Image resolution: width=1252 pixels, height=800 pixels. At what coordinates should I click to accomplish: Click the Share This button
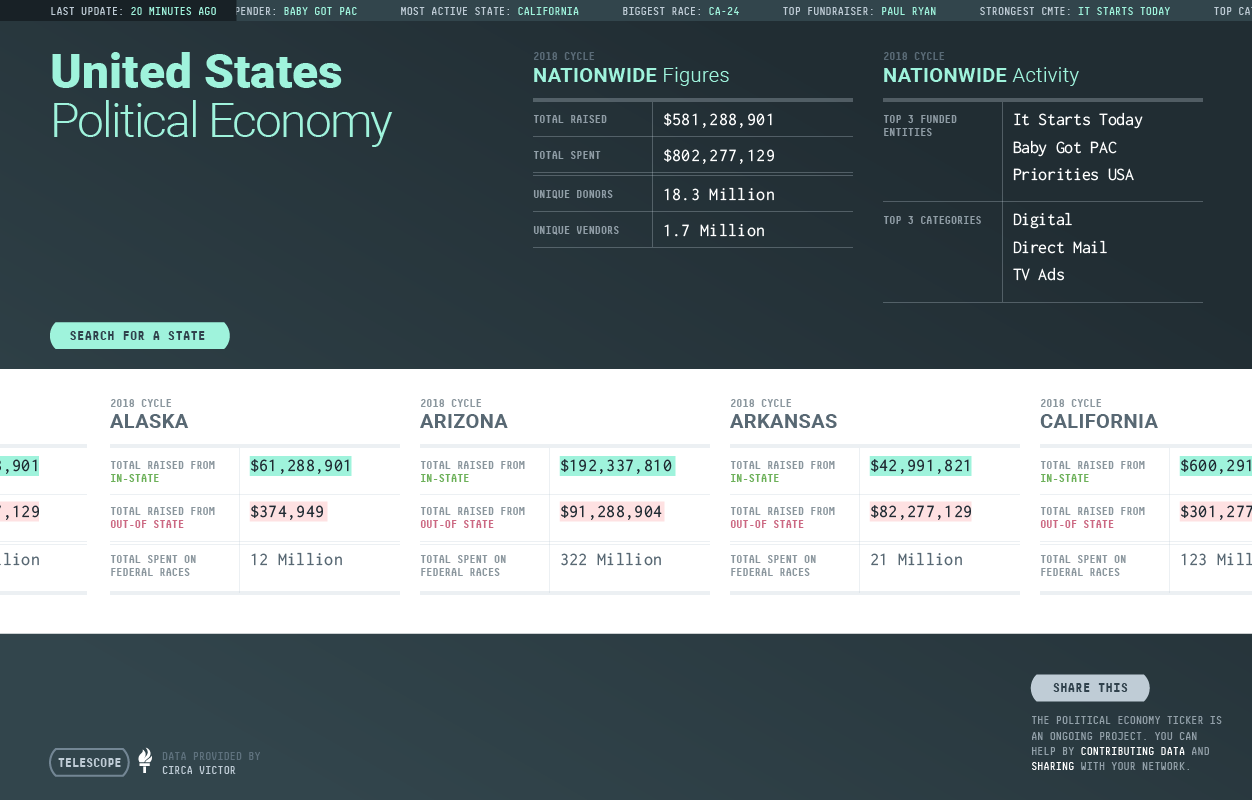pyautogui.click(x=1090, y=688)
